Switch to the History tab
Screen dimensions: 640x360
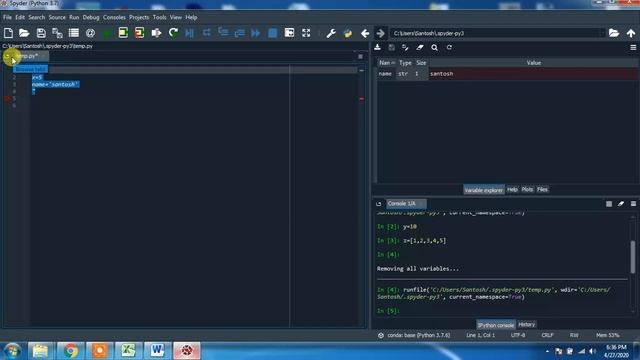527,324
